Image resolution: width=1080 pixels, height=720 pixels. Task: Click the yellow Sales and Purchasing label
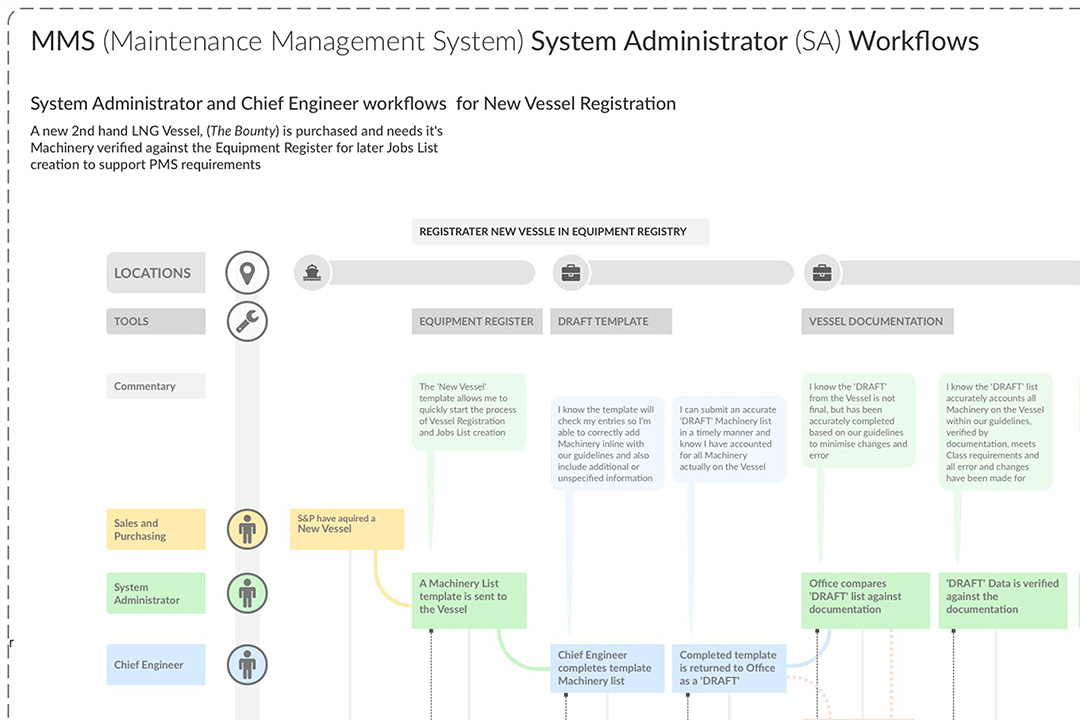[x=155, y=529]
